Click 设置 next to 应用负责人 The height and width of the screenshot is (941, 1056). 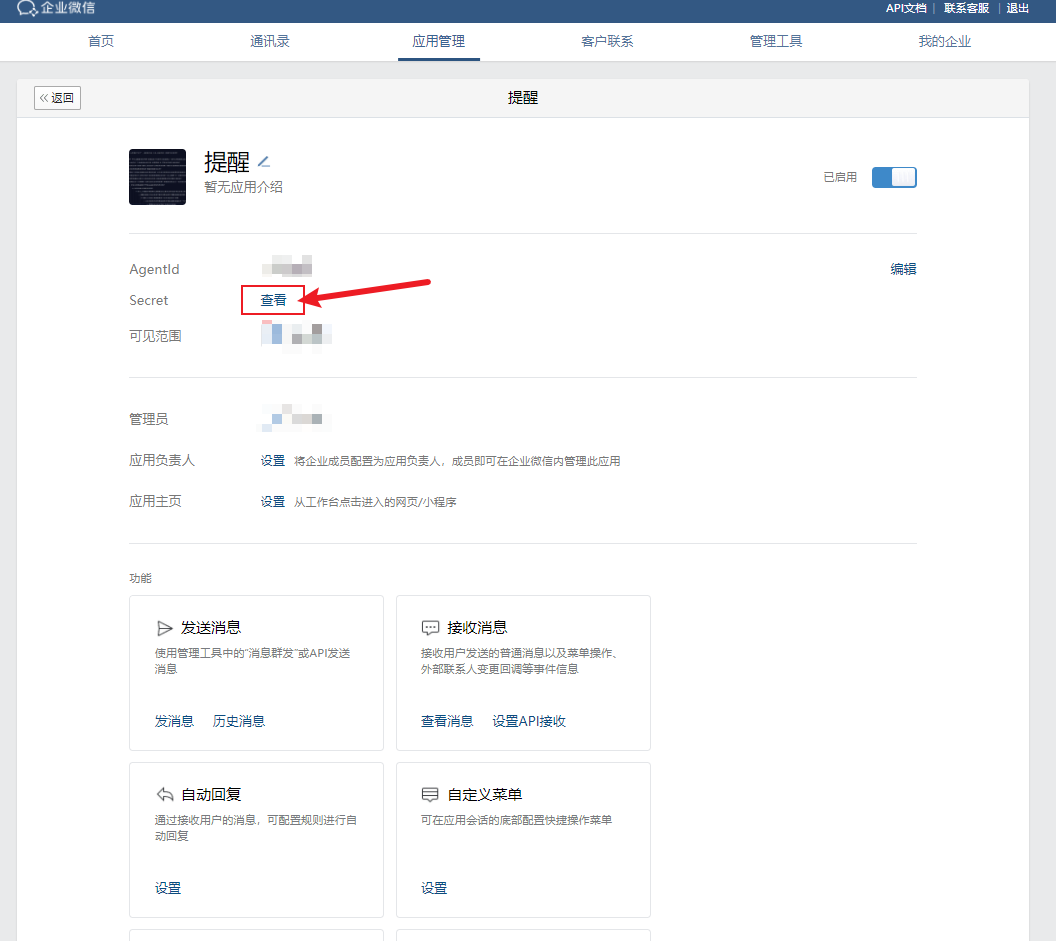[x=273, y=461]
